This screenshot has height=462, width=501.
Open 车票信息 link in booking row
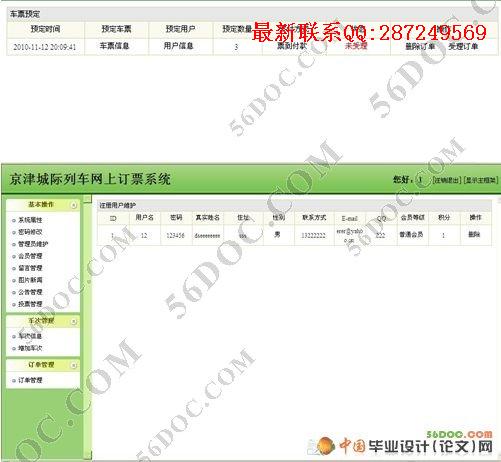[115, 46]
